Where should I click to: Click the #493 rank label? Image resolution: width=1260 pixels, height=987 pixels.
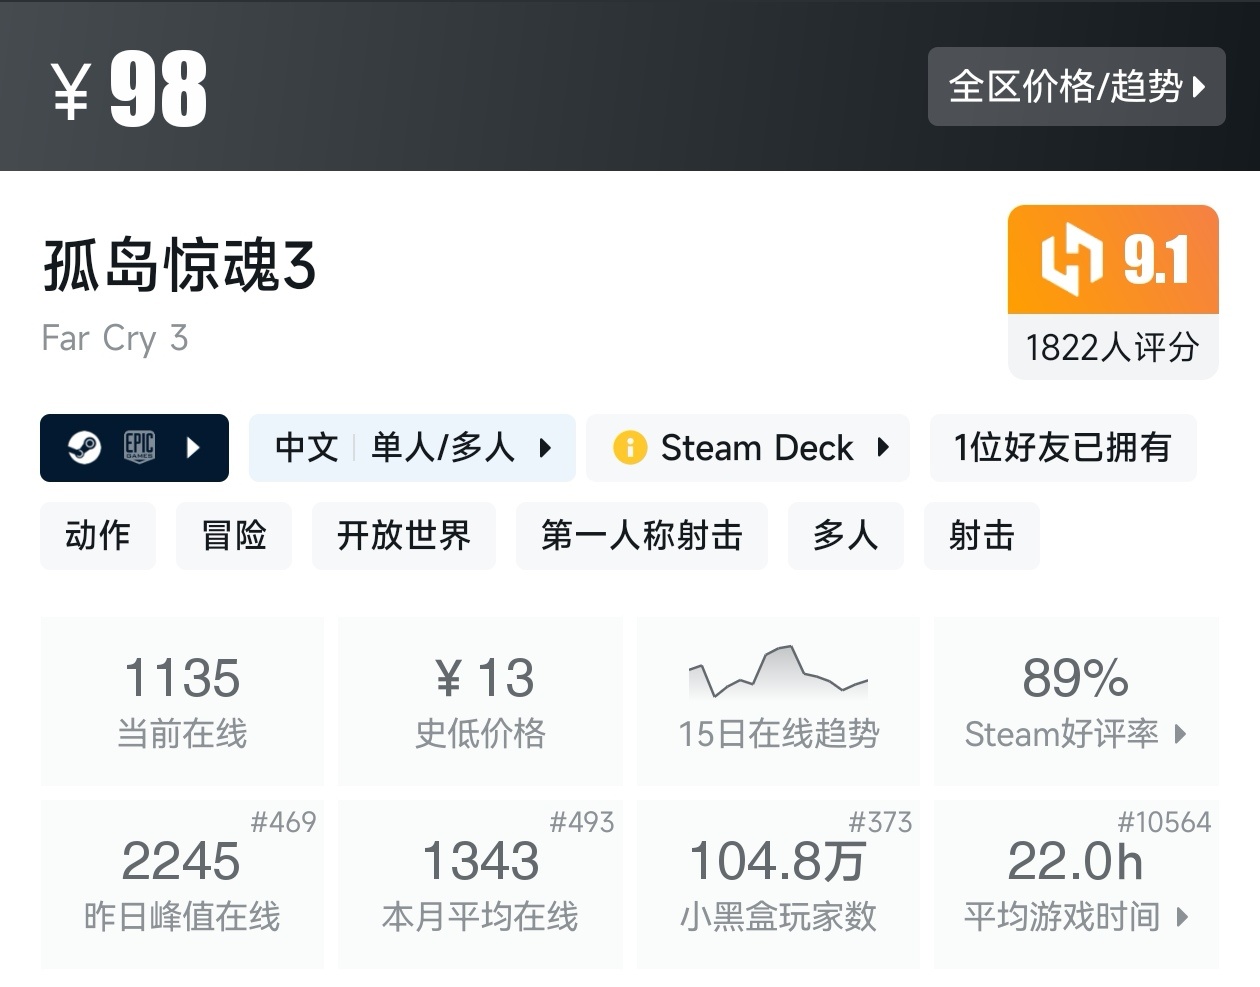pyautogui.click(x=582, y=822)
